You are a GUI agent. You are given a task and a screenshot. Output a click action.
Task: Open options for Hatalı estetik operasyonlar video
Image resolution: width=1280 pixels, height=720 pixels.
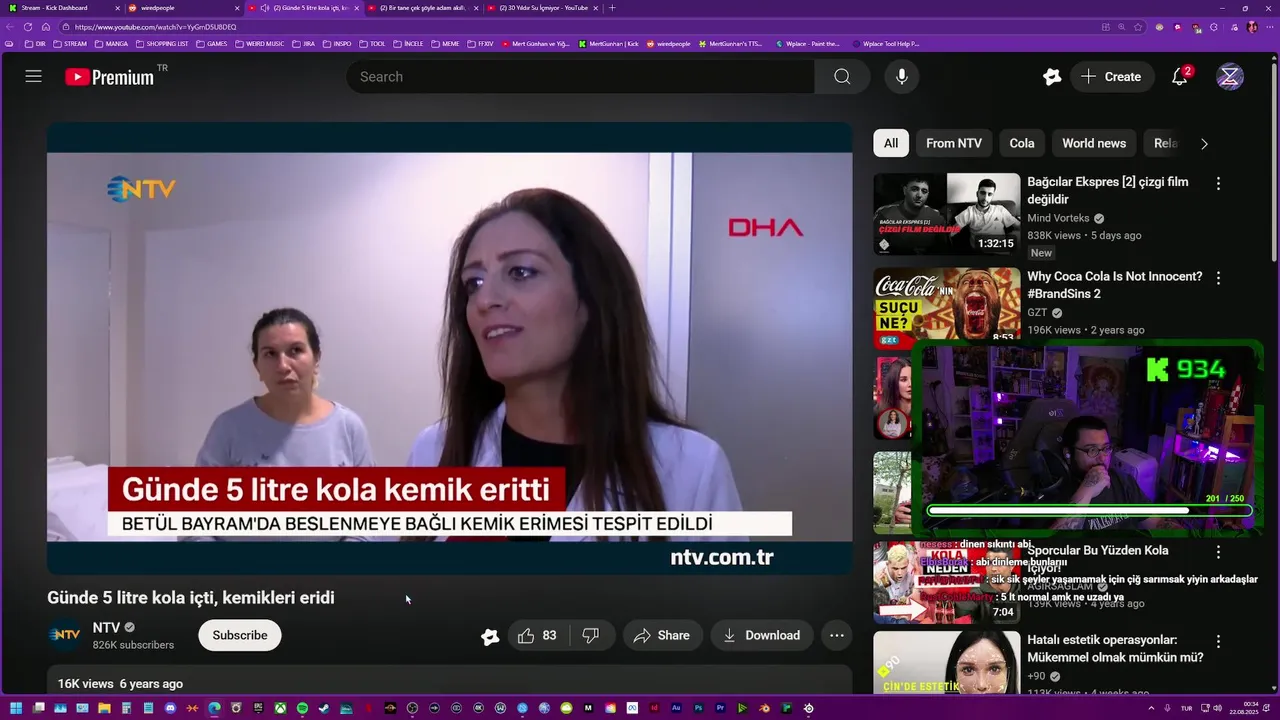tap(1218, 642)
